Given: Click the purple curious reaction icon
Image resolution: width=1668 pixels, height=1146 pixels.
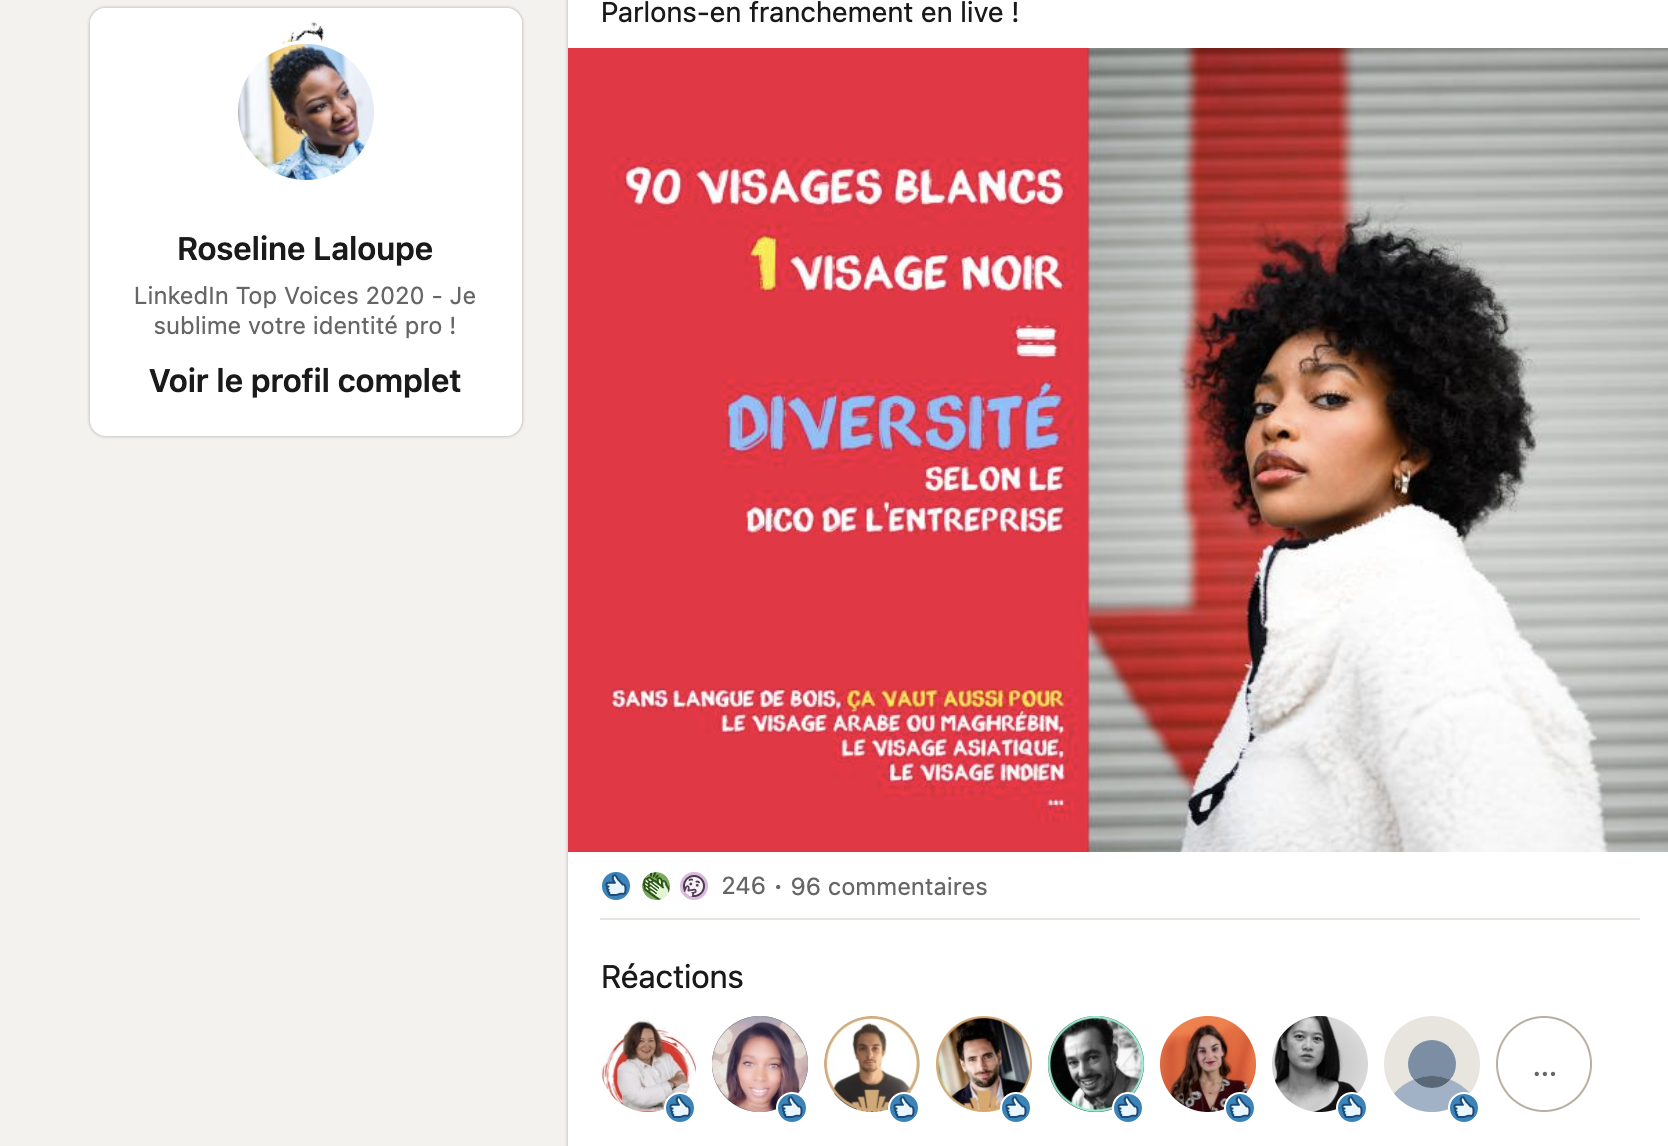Looking at the screenshot, I should coord(694,886).
